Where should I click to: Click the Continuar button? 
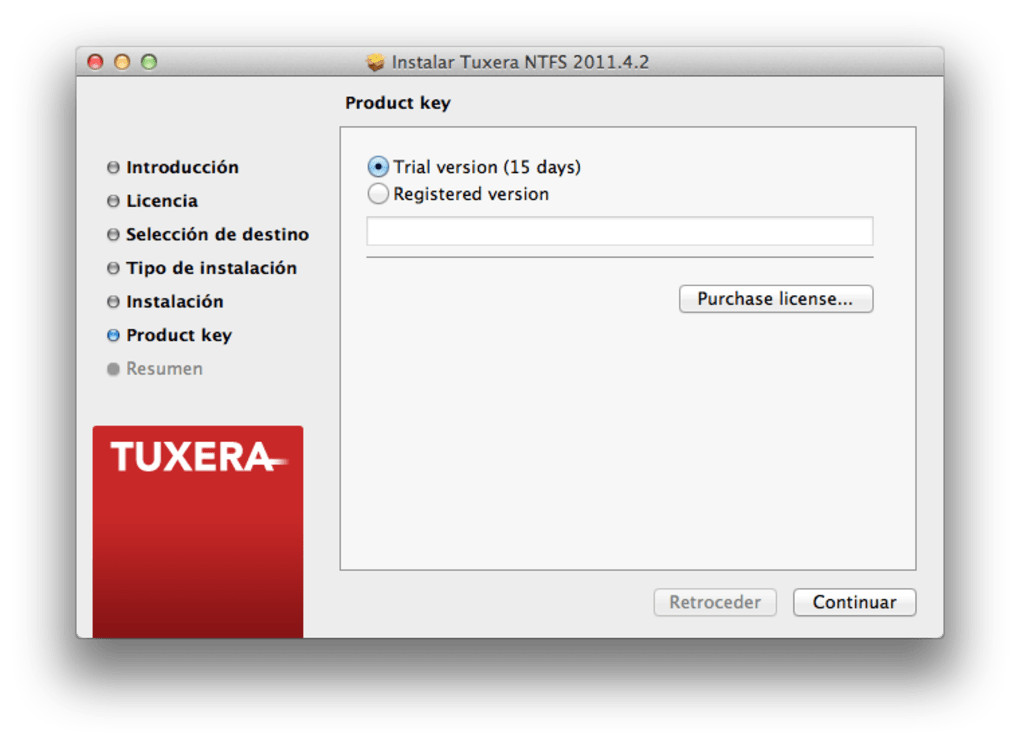pos(854,602)
